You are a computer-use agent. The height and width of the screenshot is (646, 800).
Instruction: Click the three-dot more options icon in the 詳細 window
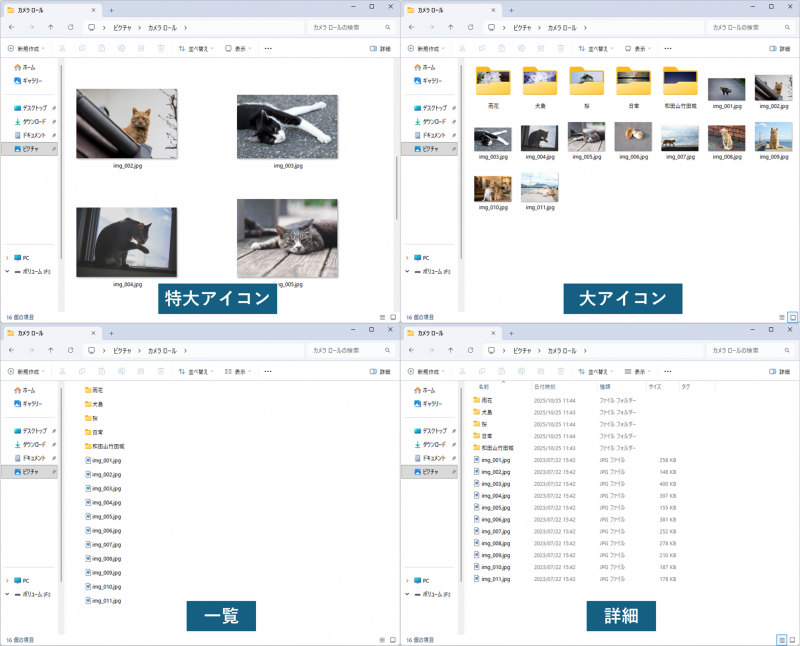[x=668, y=371]
